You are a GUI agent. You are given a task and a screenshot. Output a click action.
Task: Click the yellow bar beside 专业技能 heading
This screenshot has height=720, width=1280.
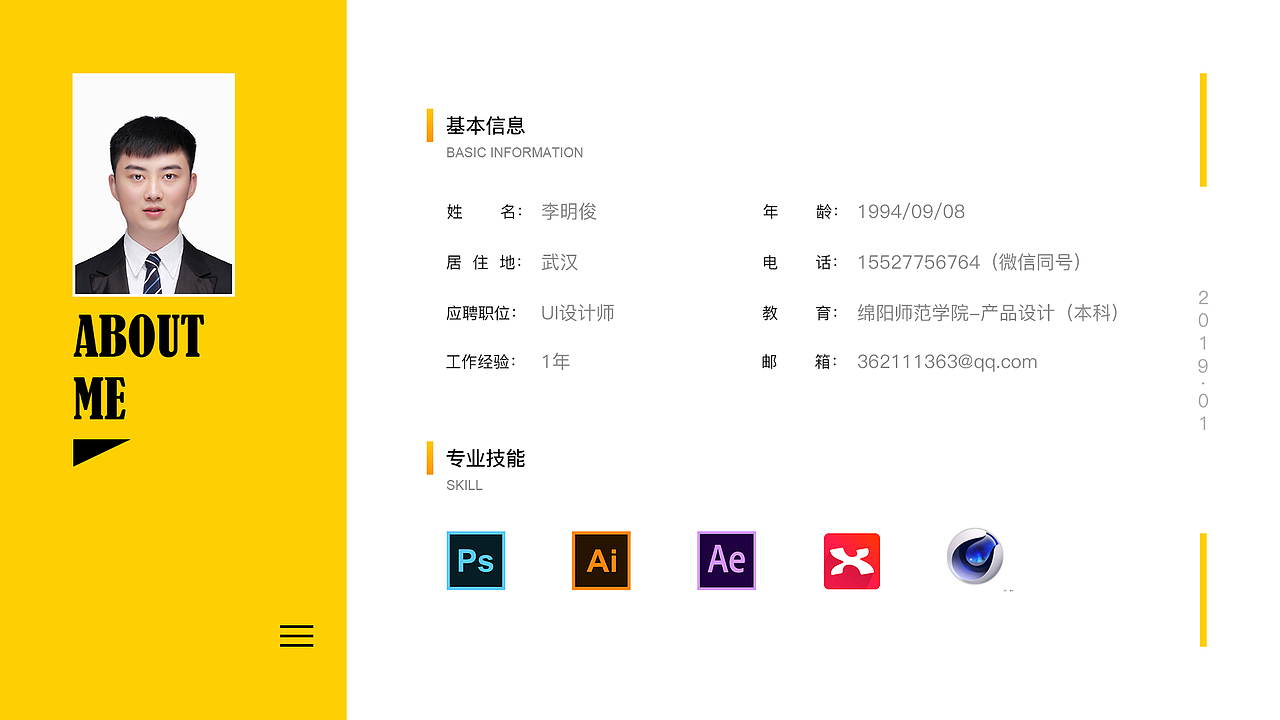(x=430, y=459)
